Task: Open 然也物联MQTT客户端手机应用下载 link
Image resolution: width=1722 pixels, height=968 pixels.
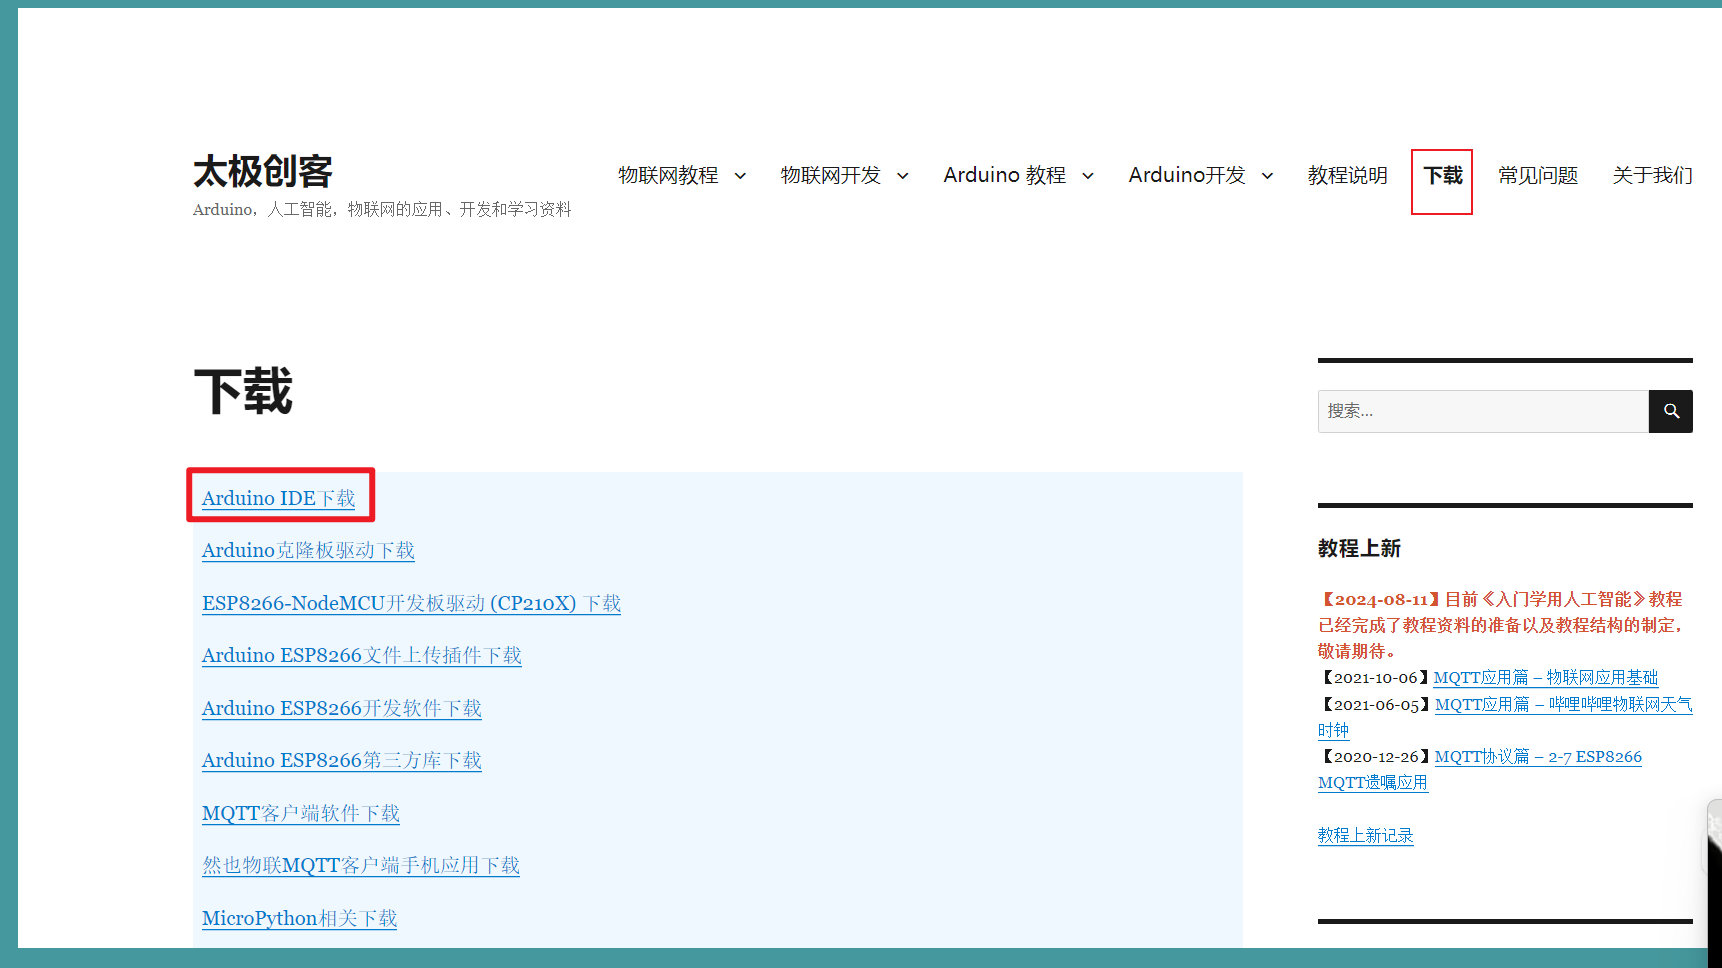Action: (361, 865)
